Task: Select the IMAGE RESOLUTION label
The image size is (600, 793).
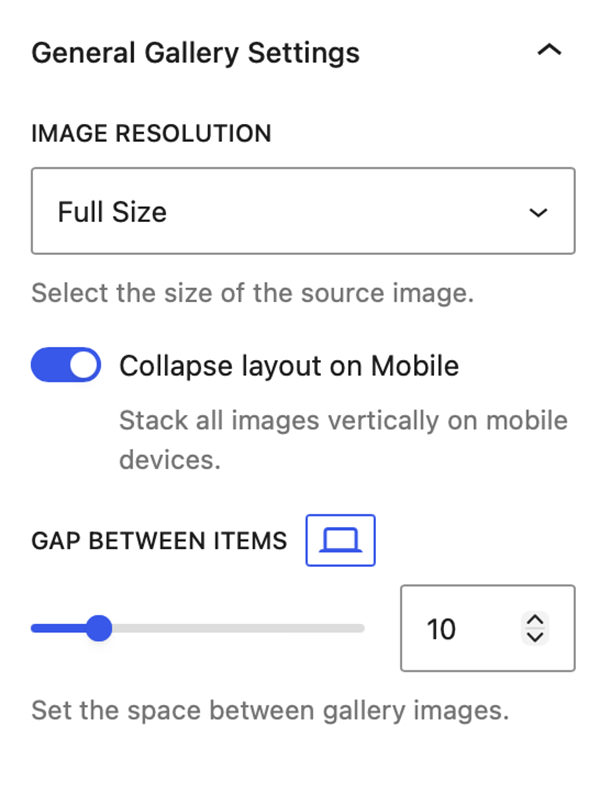Action: pos(151,134)
